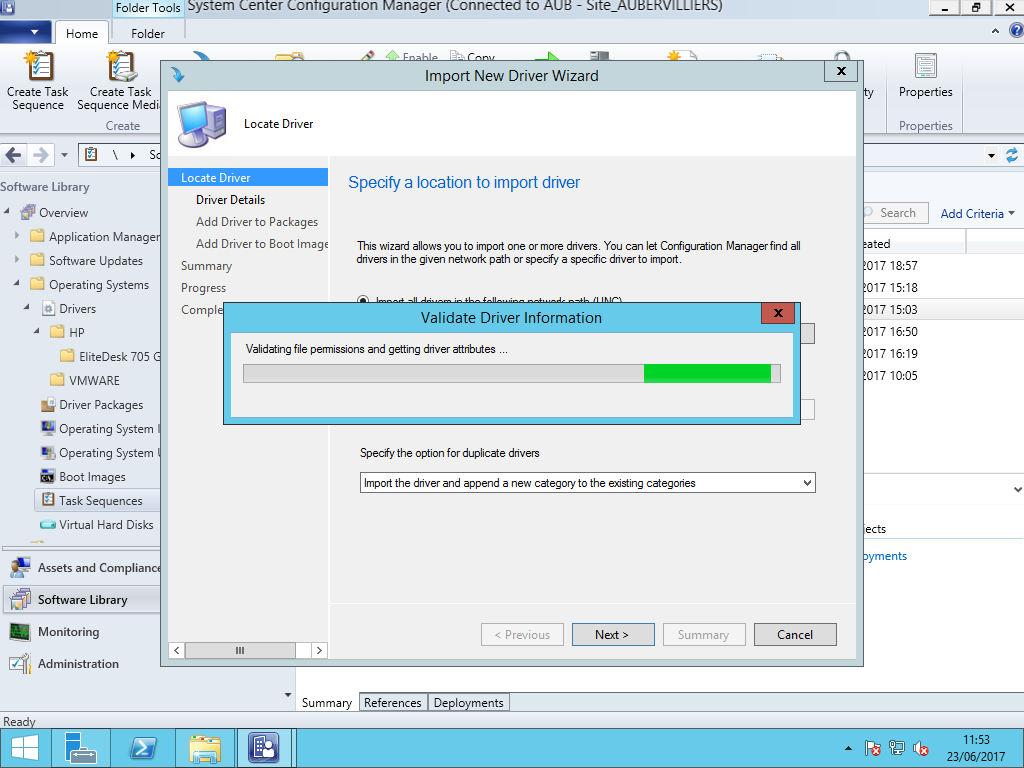Image resolution: width=1024 pixels, height=768 pixels.
Task: Open the Action Center flag tray icon
Action: click(x=872, y=748)
